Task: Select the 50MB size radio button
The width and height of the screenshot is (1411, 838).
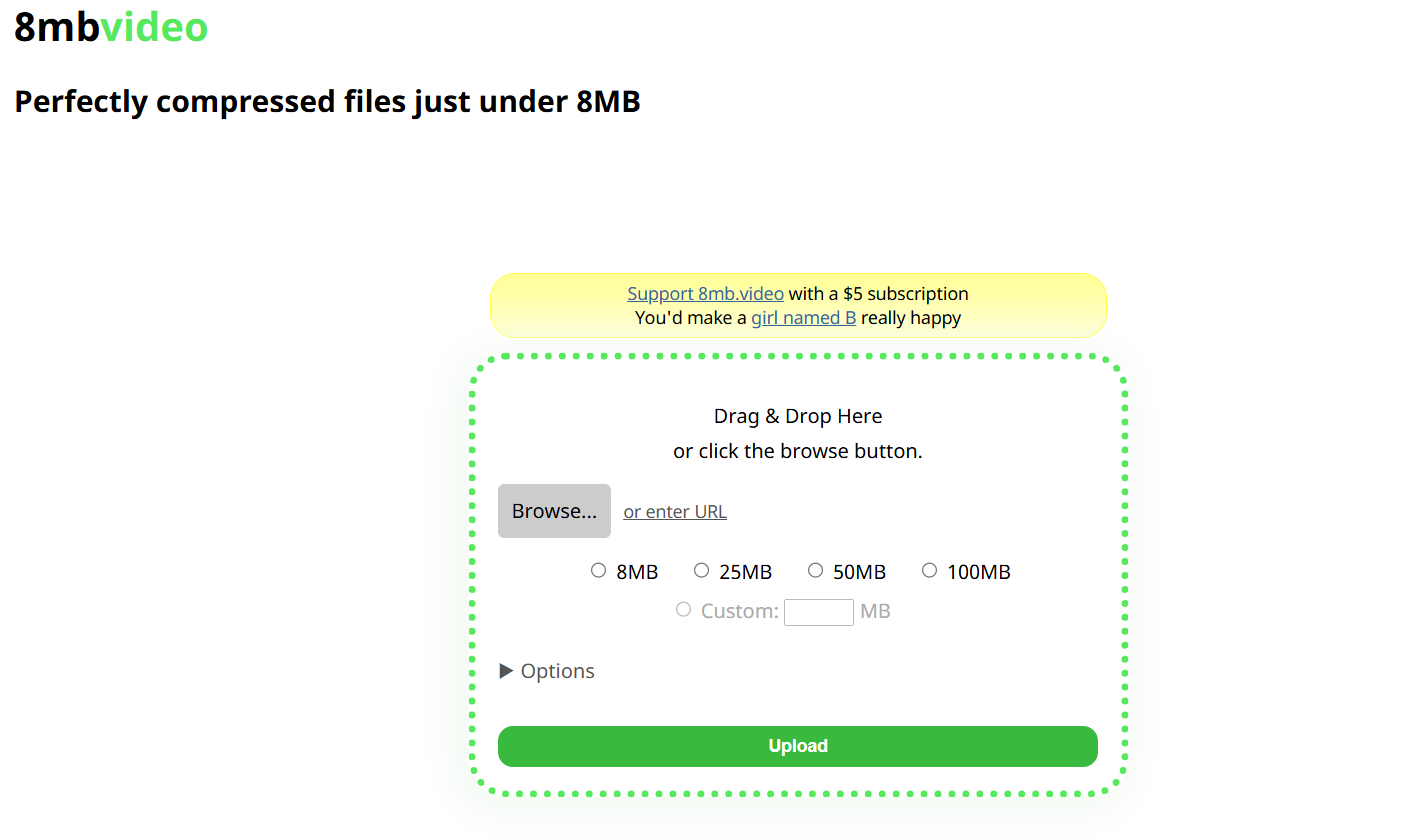Action: click(815, 570)
